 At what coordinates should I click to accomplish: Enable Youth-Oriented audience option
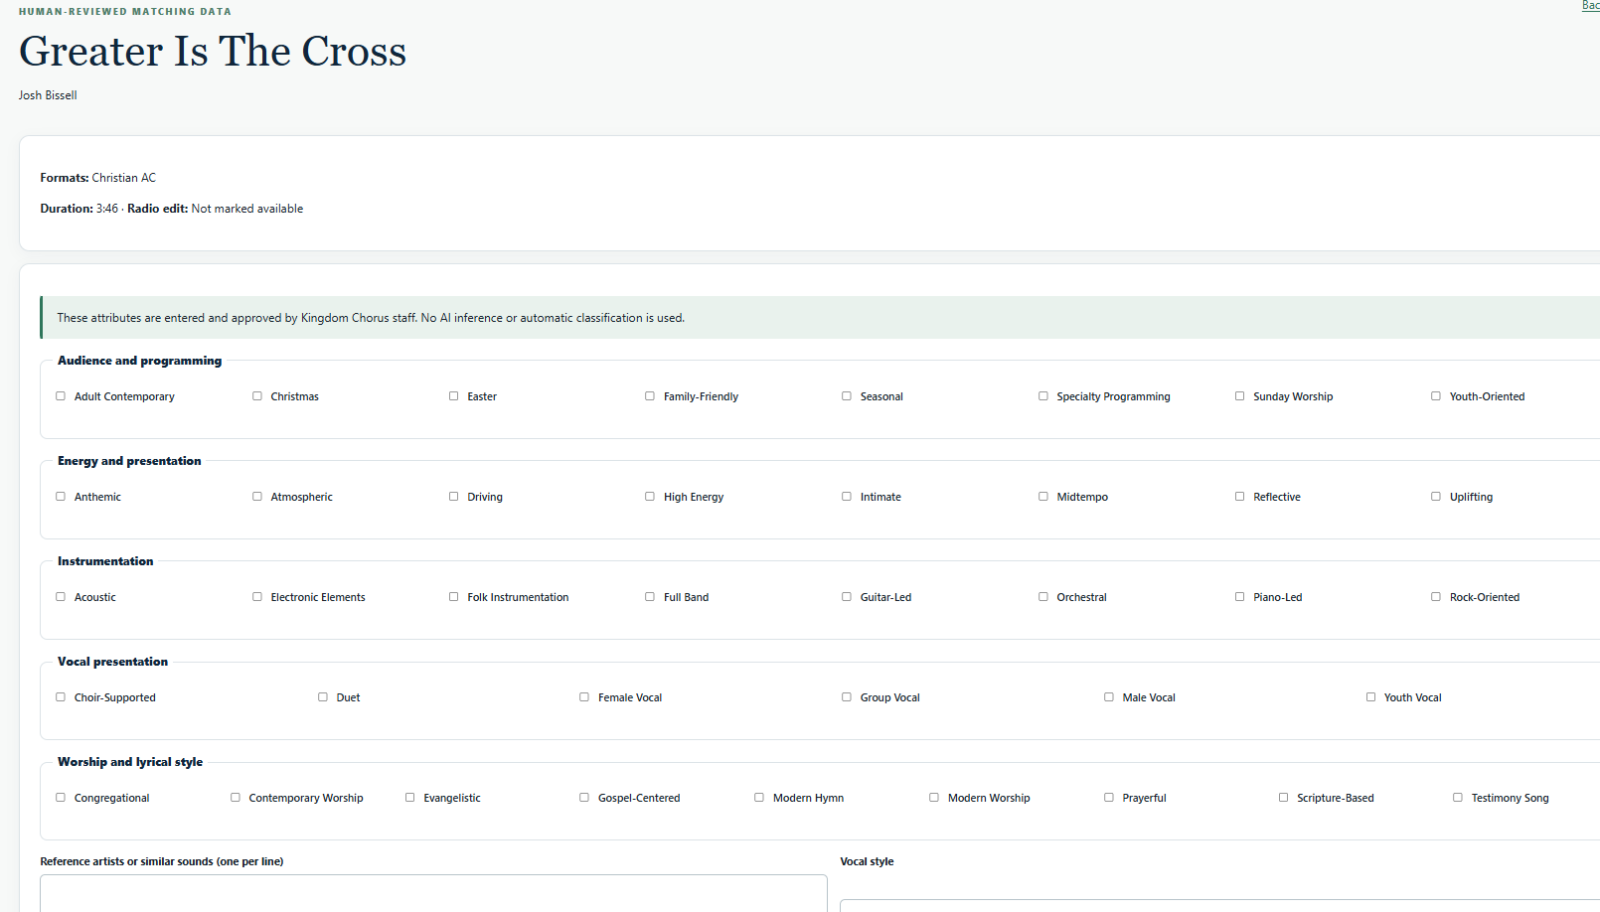(x=1436, y=396)
